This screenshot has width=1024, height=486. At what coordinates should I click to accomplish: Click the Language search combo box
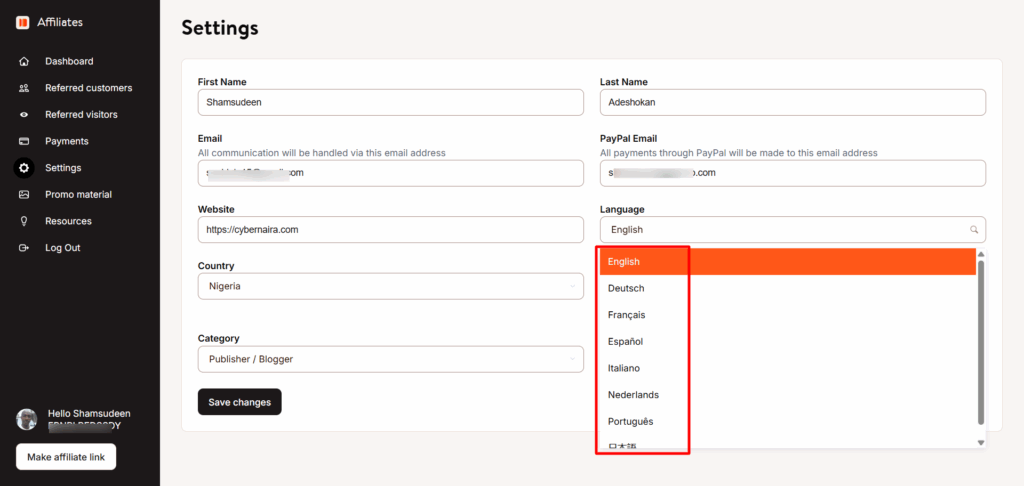(793, 230)
